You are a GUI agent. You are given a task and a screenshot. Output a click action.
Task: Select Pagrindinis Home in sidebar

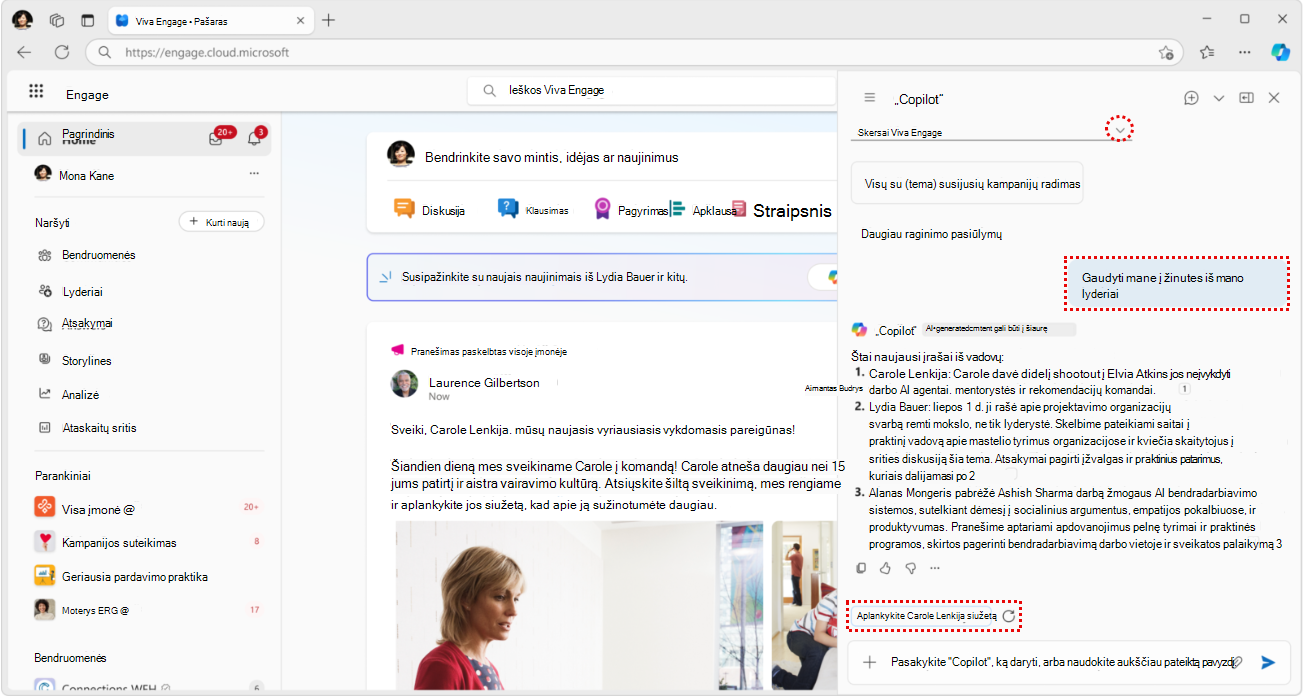coord(144,138)
